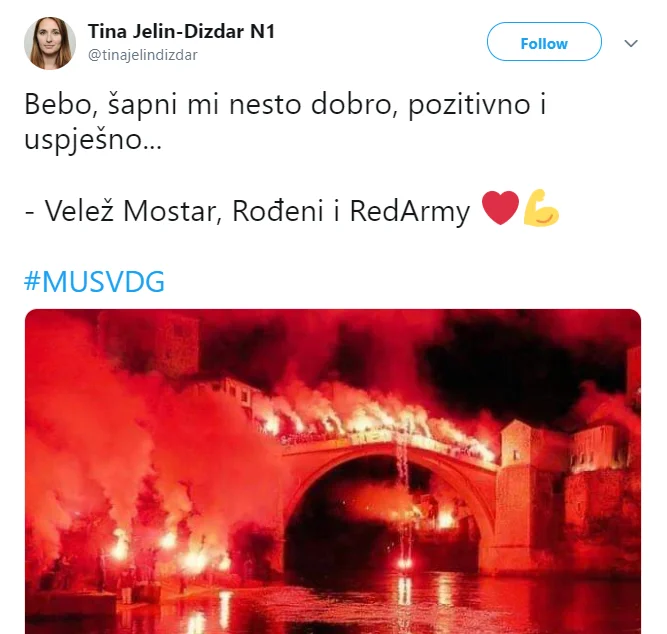Click the flexed biceps emoji

coord(541,208)
